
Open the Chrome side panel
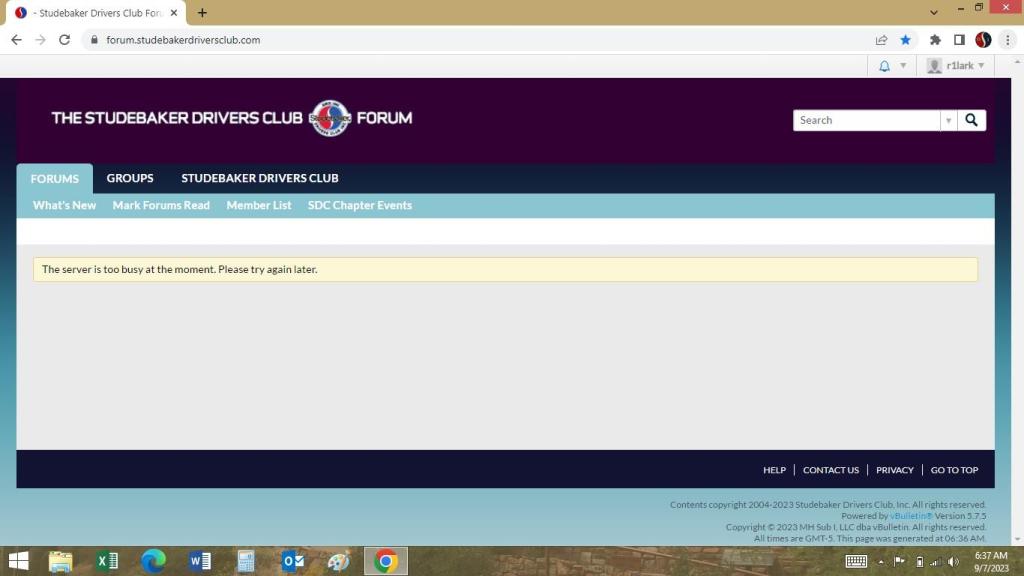point(959,40)
